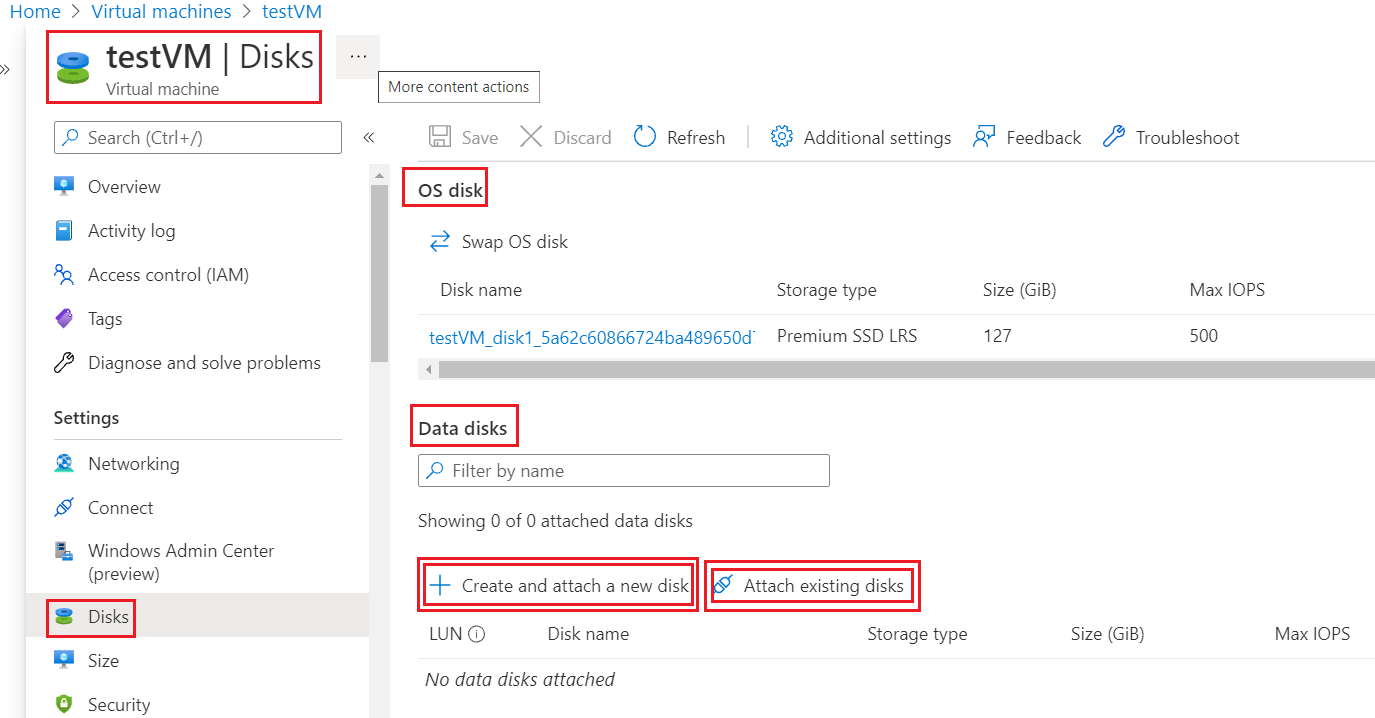The height and width of the screenshot is (718, 1375).
Task: Click the OS disk 'Storage type' column header
Action: (x=826, y=290)
